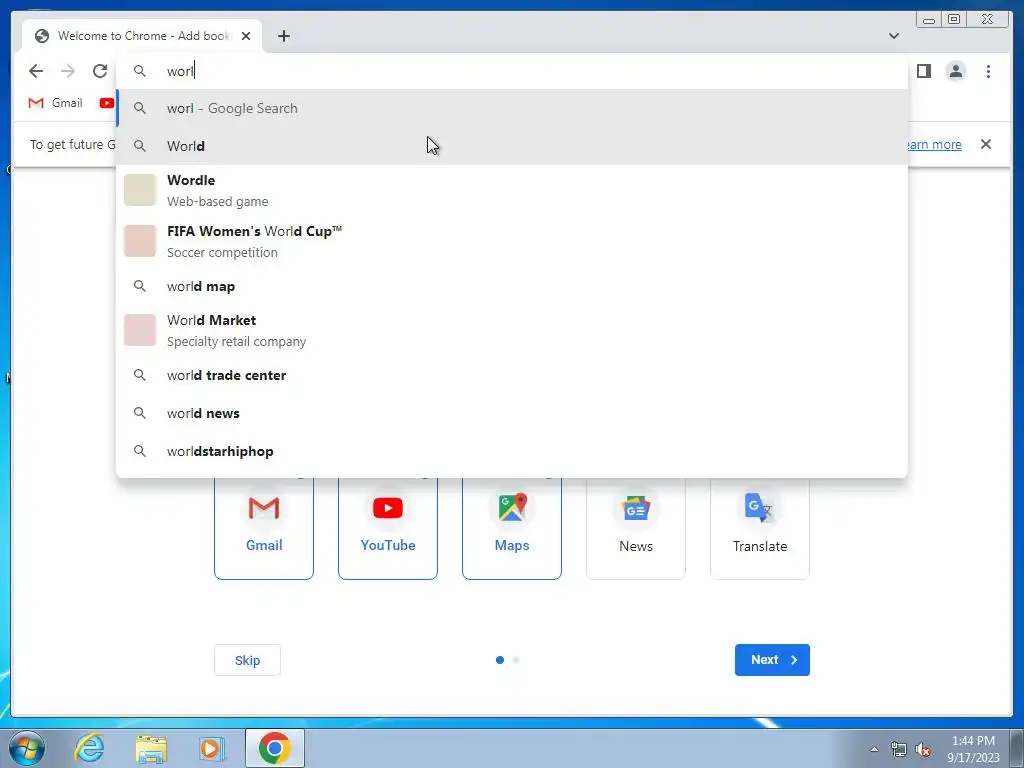
Task: Open the muted volume tray icon
Action: (923, 749)
